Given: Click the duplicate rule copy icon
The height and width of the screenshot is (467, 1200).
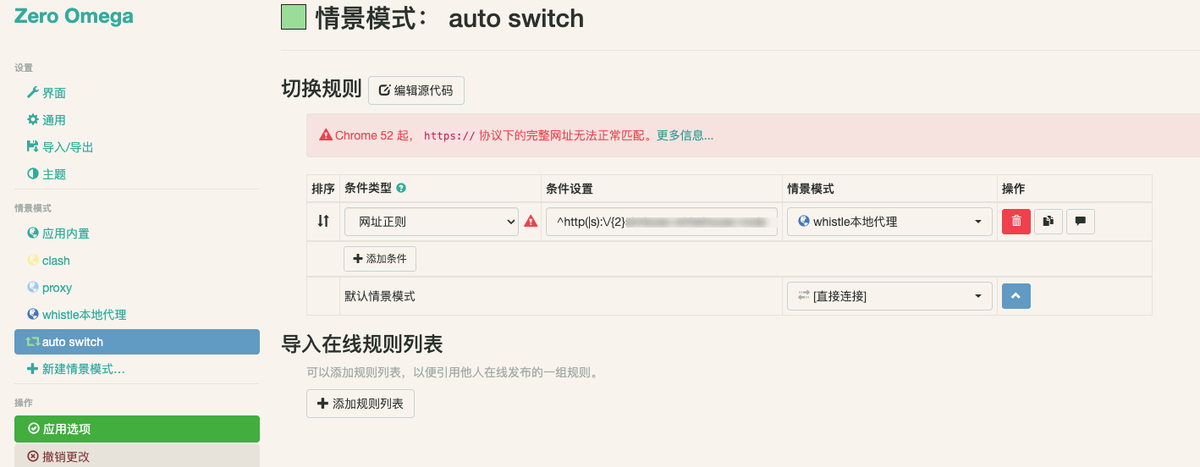Looking at the screenshot, I should (1048, 221).
